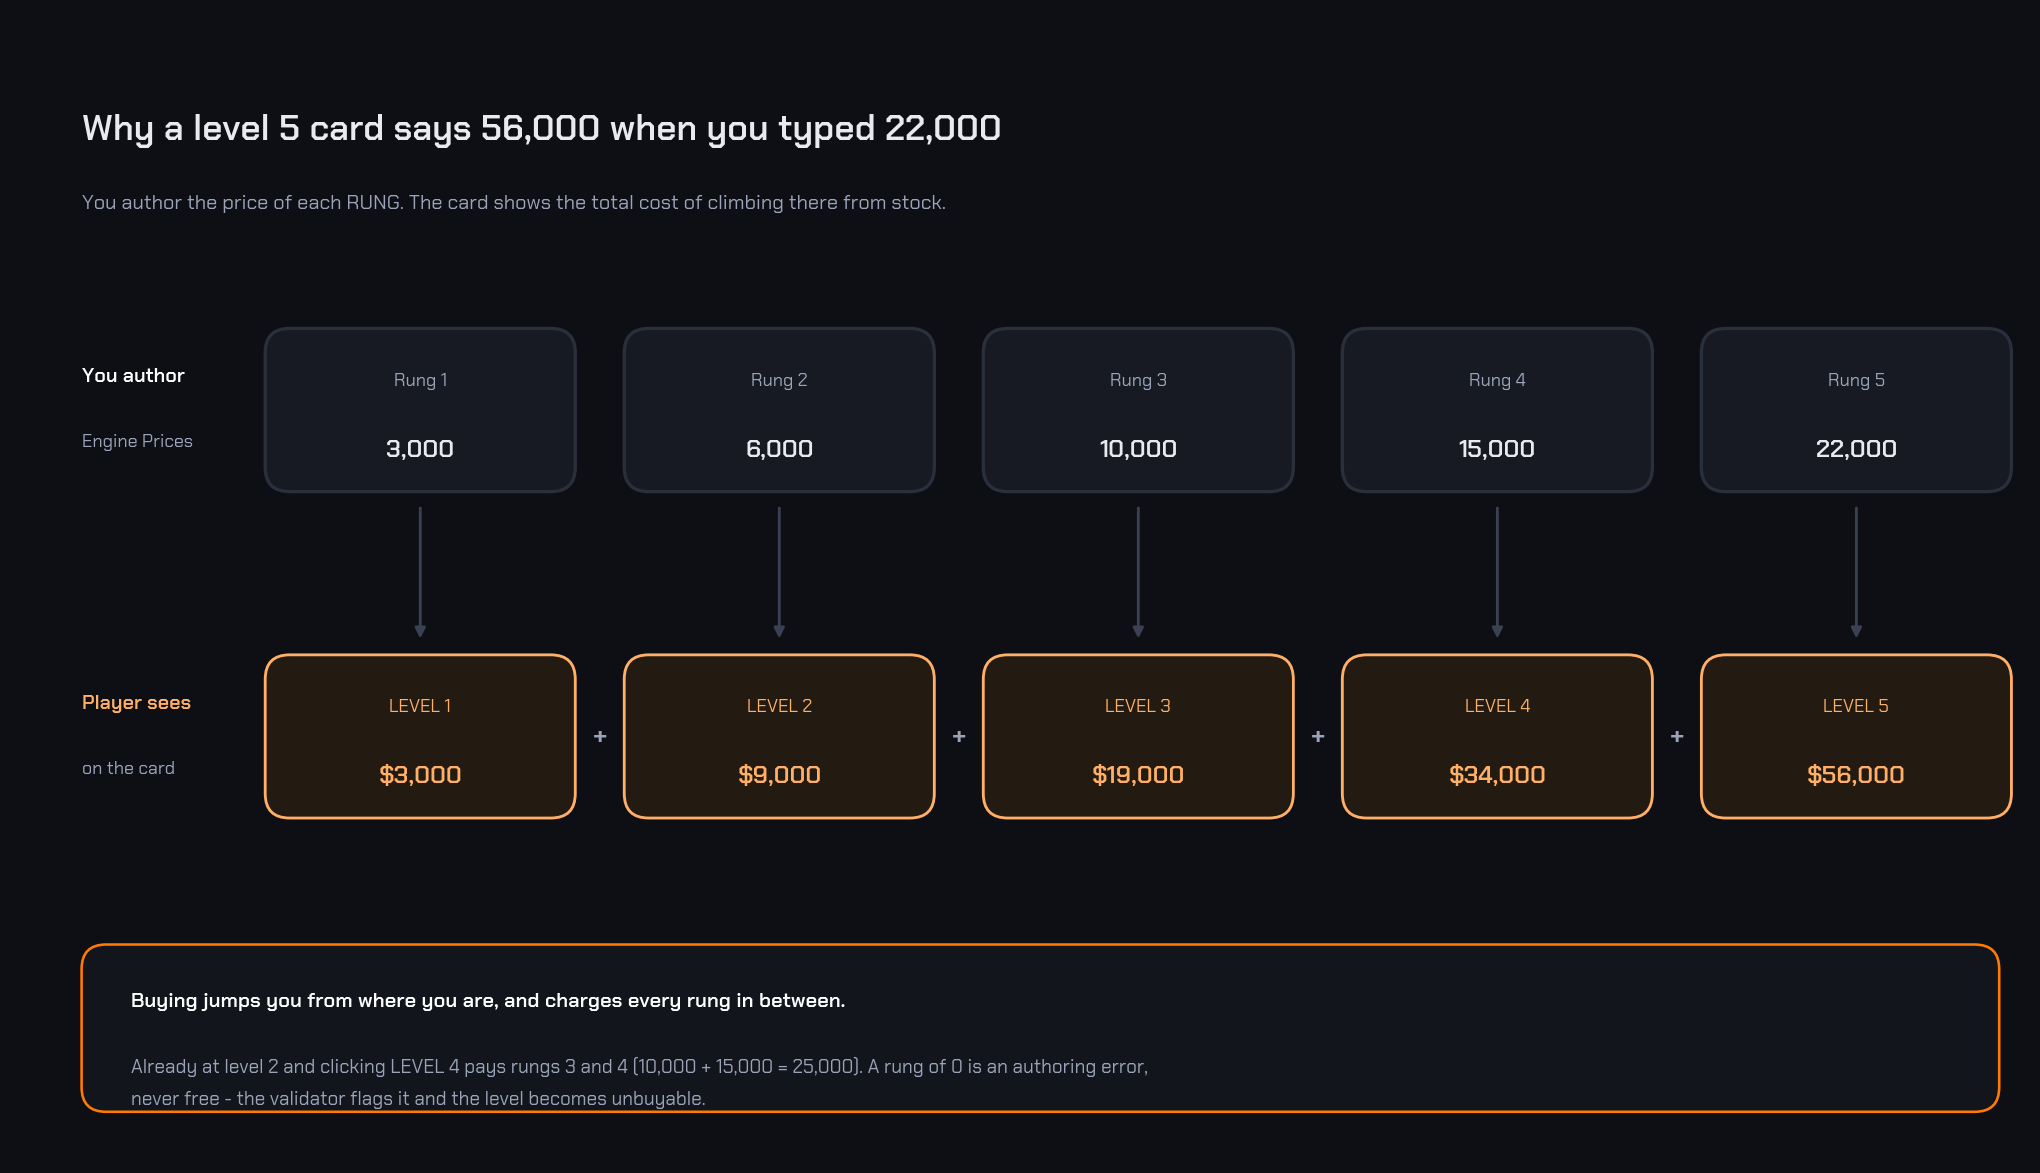
Task: Click the plus sign between Level 2 and 3
Action: coord(959,736)
